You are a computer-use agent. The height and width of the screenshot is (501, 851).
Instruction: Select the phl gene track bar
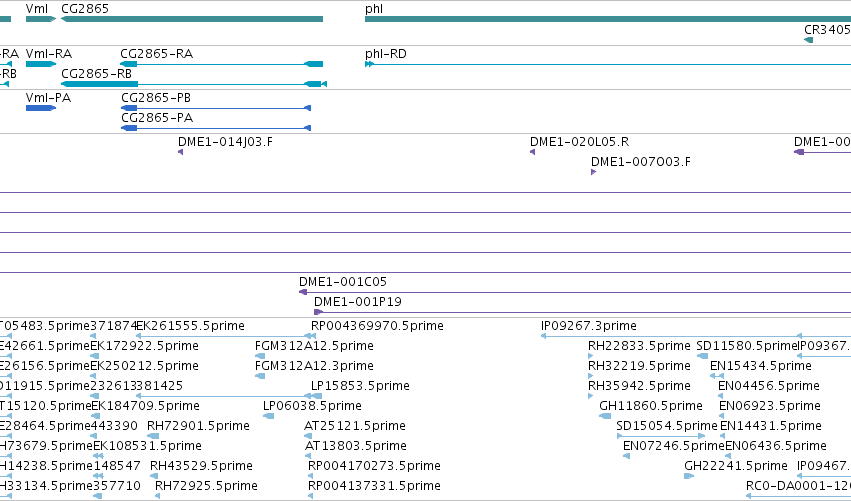coord(608,19)
